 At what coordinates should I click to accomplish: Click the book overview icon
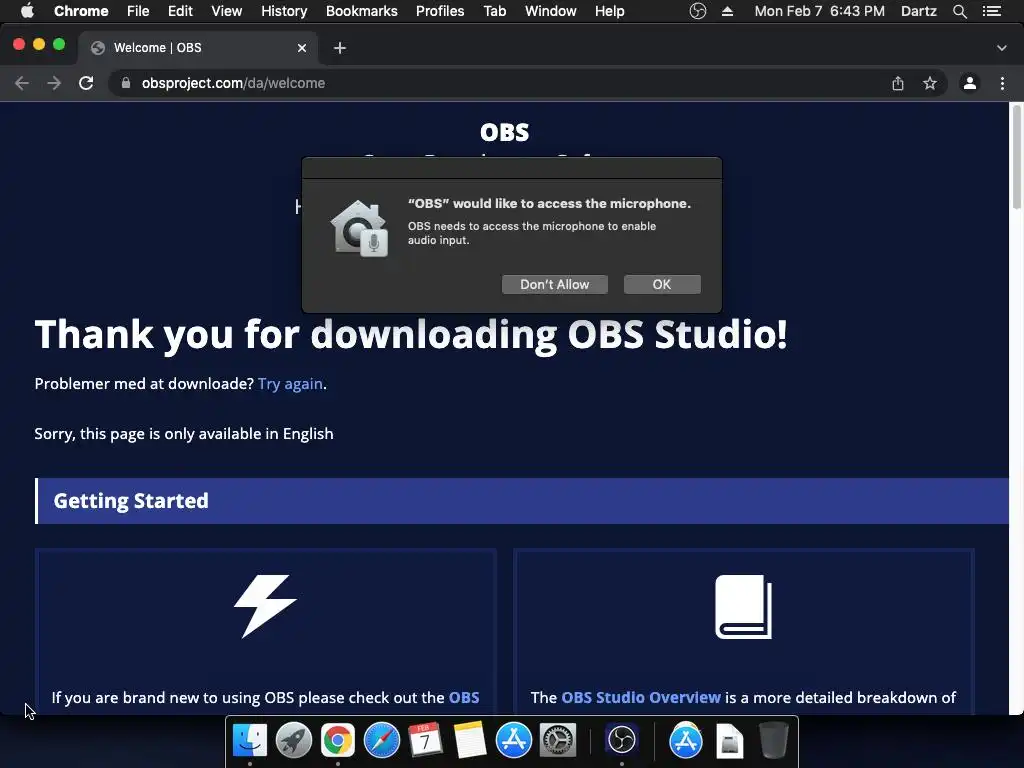pos(743,607)
